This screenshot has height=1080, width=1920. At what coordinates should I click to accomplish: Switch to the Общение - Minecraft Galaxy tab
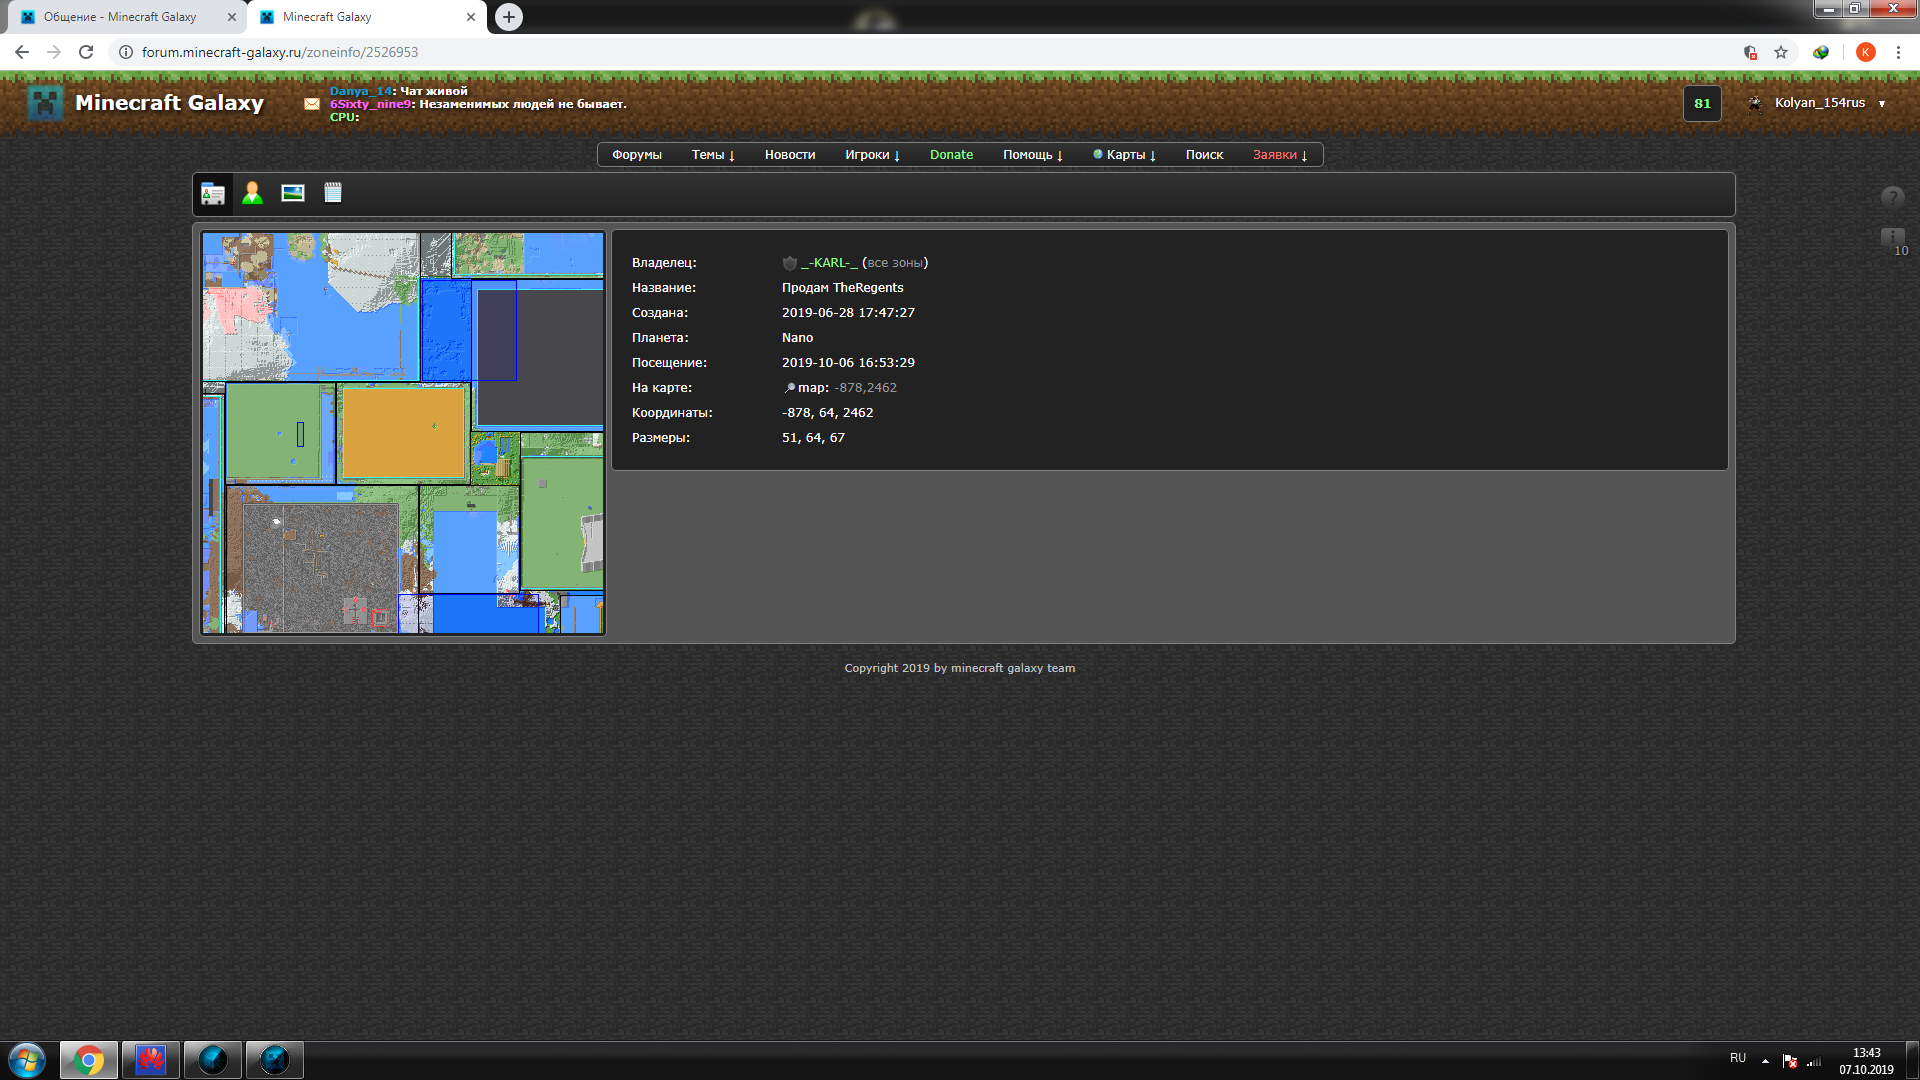pyautogui.click(x=120, y=17)
